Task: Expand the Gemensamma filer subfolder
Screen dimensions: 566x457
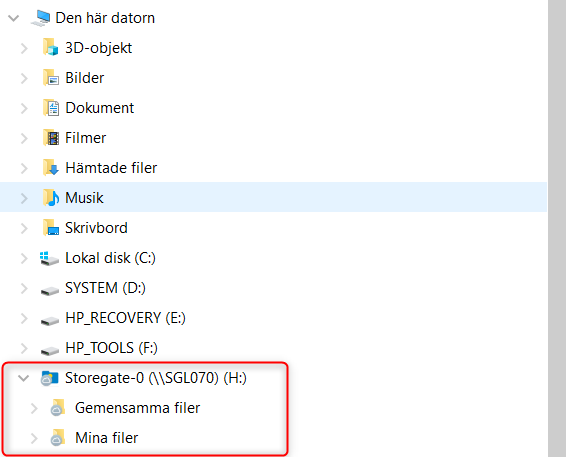Action: (x=34, y=408)
